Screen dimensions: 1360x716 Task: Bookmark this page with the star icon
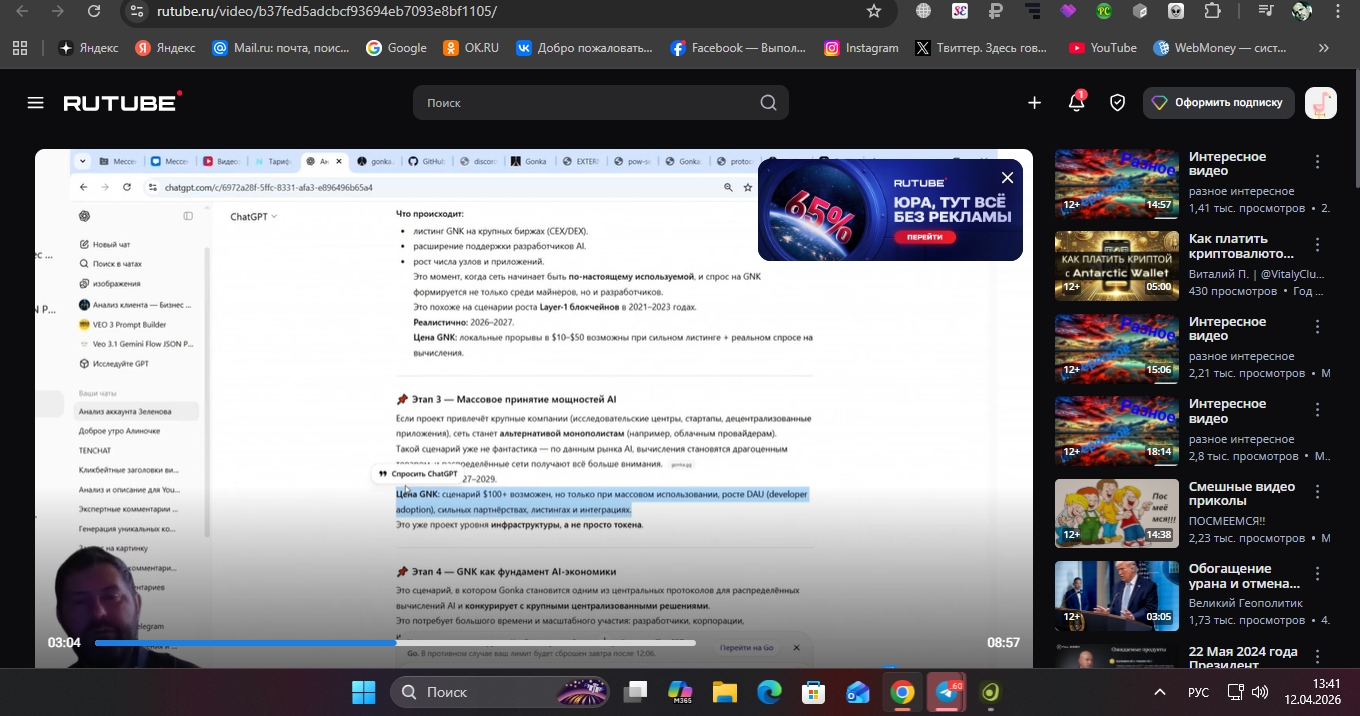pos(874,11)
